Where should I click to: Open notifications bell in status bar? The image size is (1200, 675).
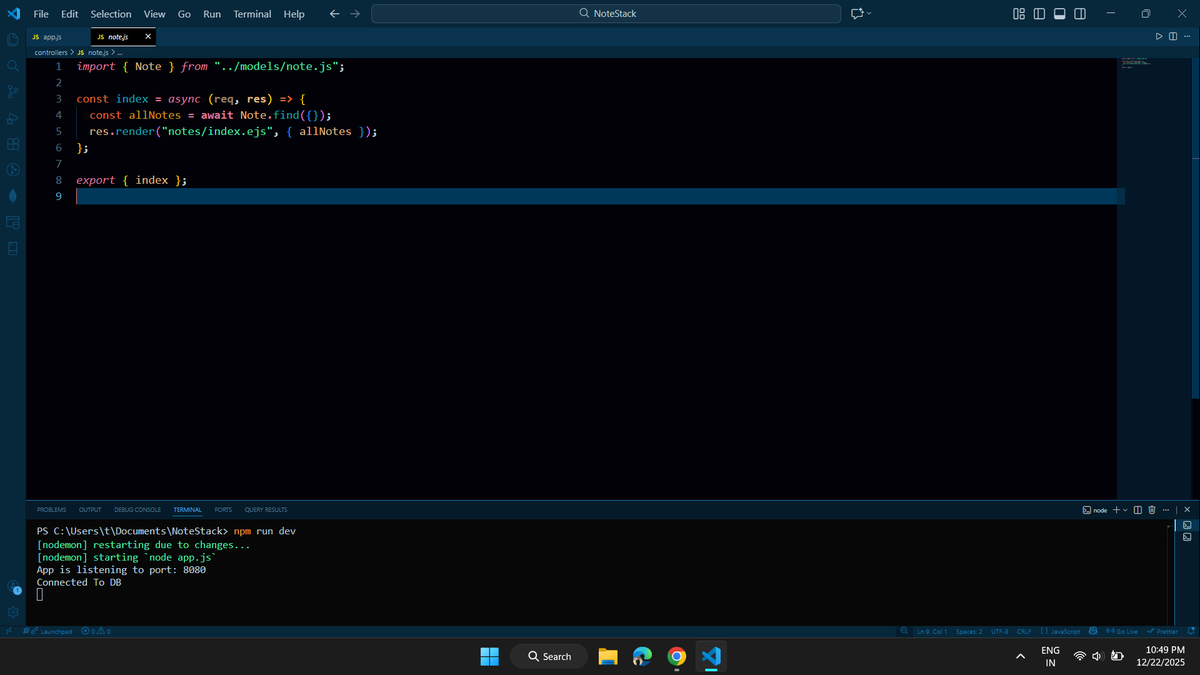pyautogui.click(x=1191, y=631)
